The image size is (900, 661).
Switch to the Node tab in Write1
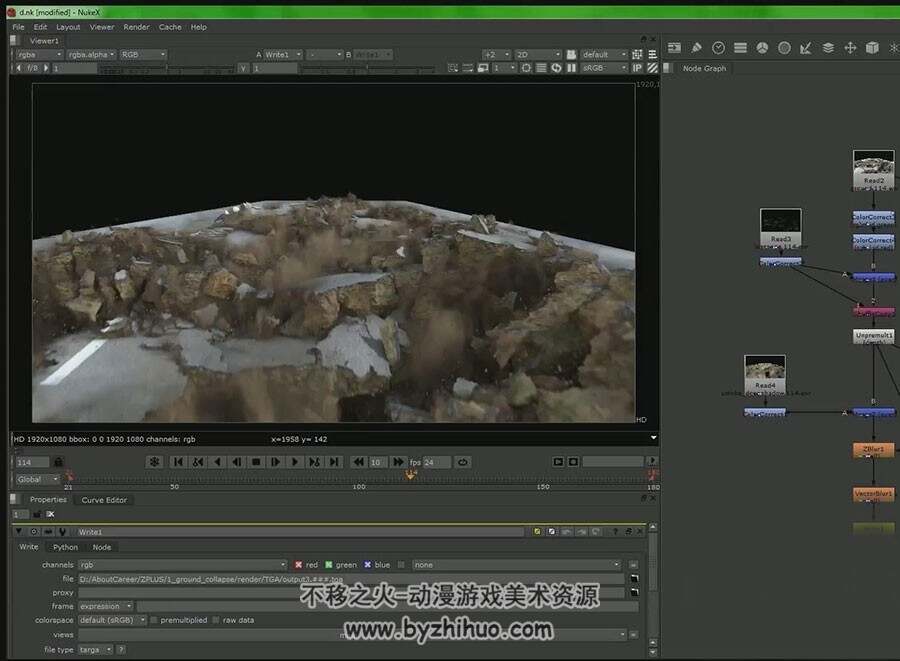(x=102, y=547)
